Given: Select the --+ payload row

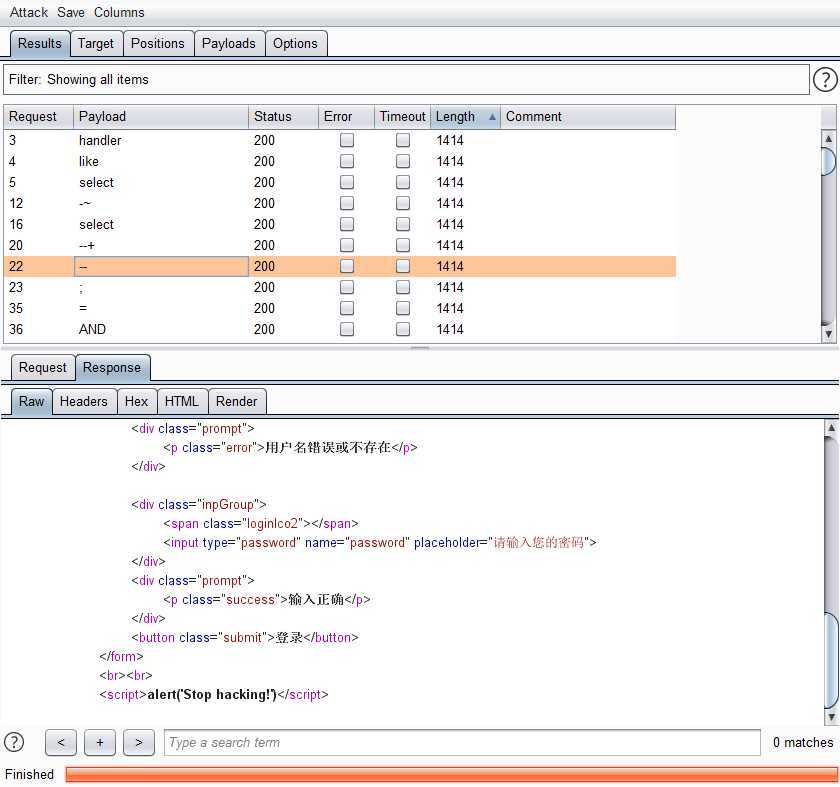Looking at the screenshot, I should [340, 245].
